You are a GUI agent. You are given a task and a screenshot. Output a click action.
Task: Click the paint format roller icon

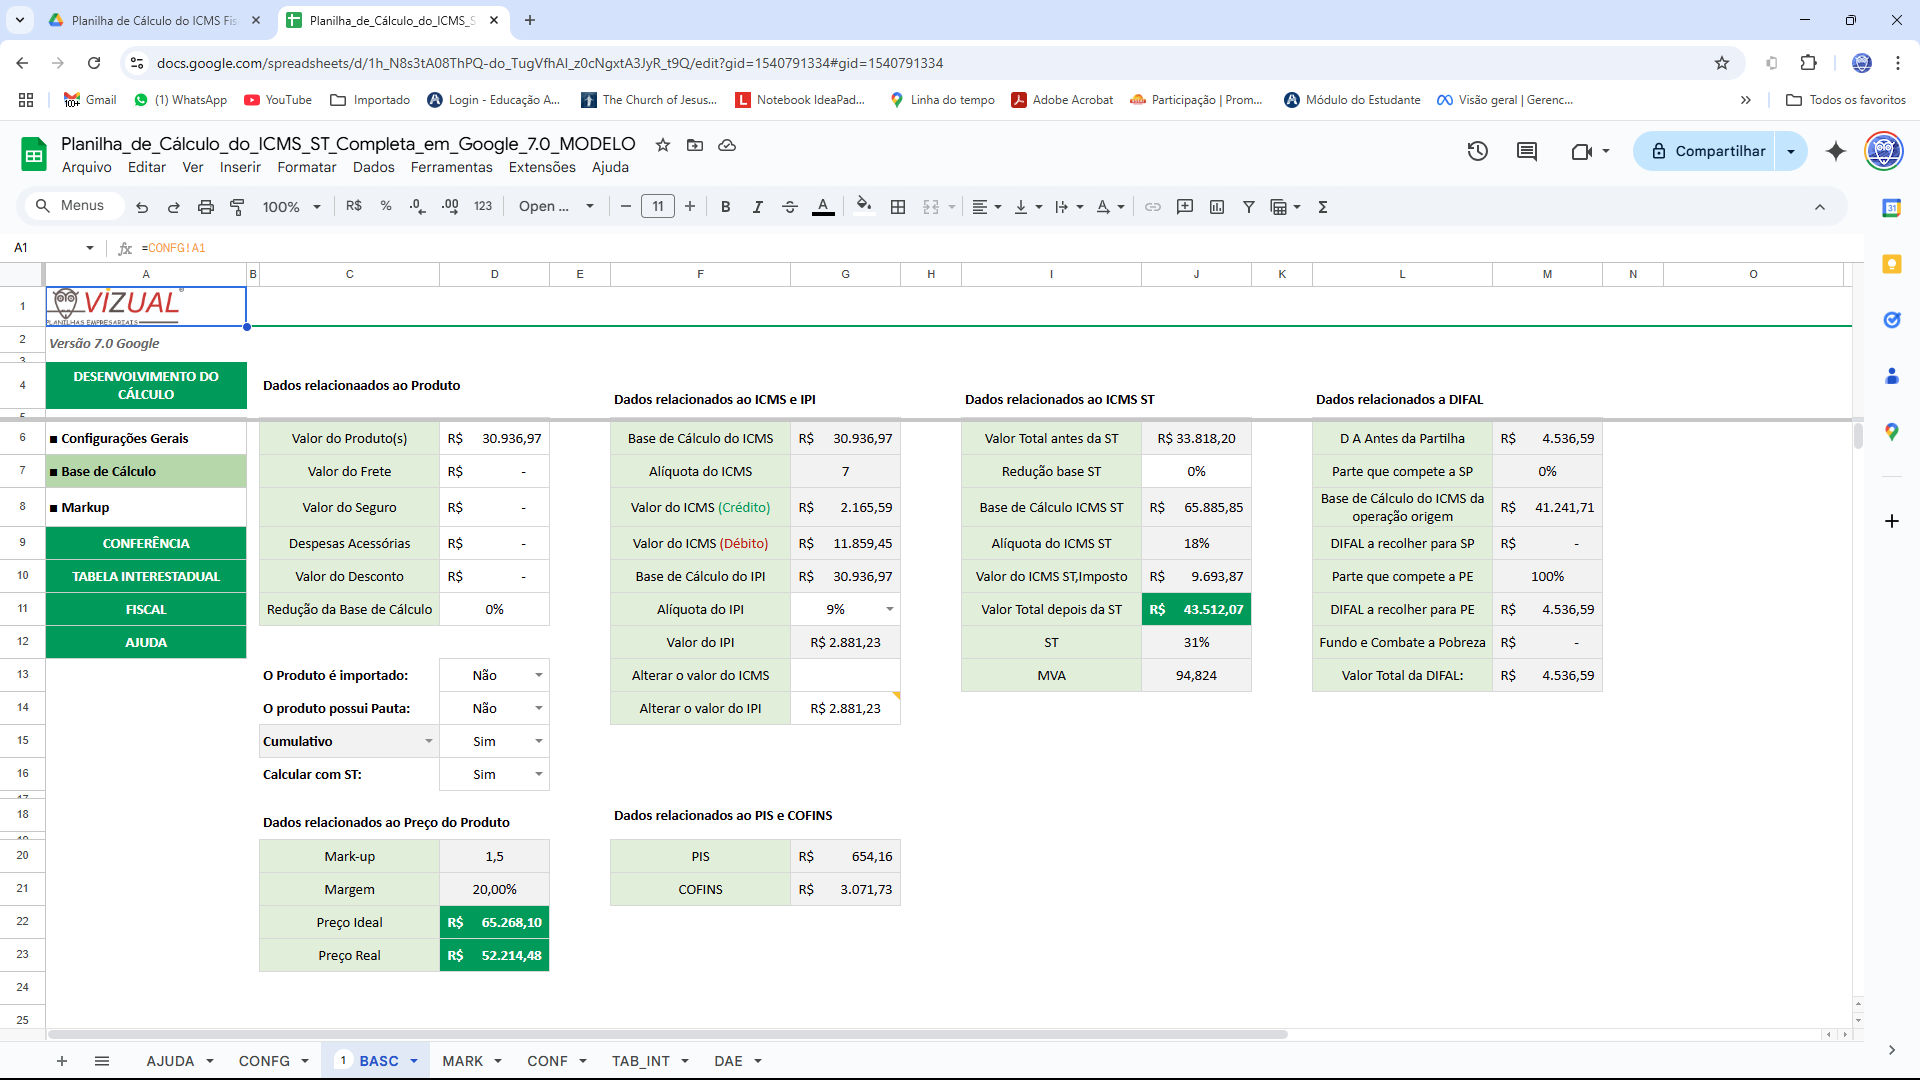237,207
